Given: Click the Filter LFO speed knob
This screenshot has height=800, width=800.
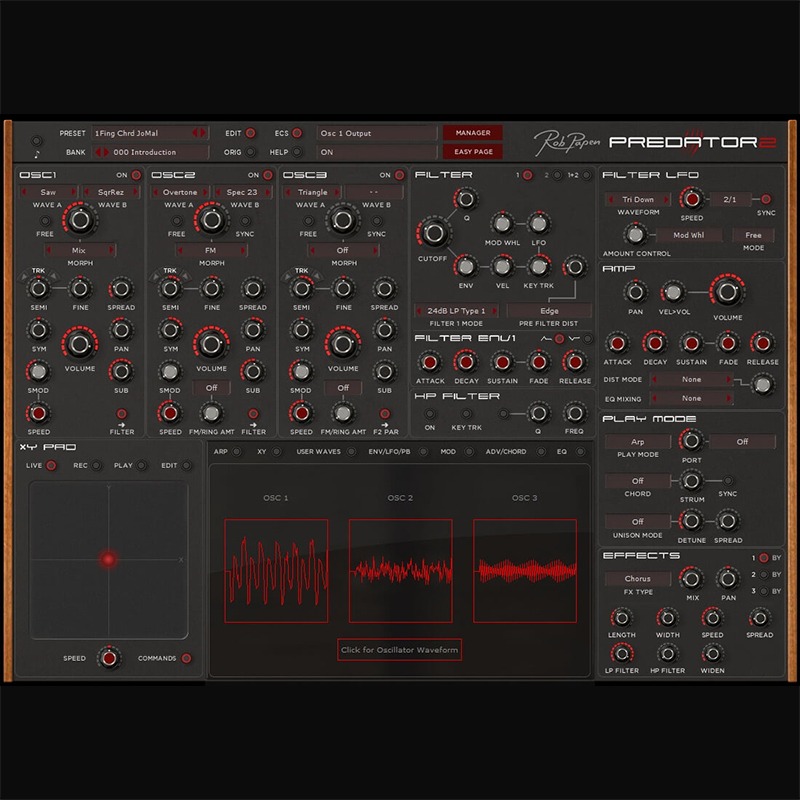Looking at the screenshot, I should coord(691,199).
